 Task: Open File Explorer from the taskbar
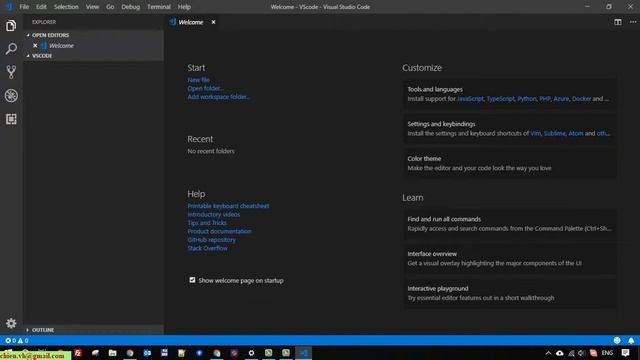click(112, 353)
